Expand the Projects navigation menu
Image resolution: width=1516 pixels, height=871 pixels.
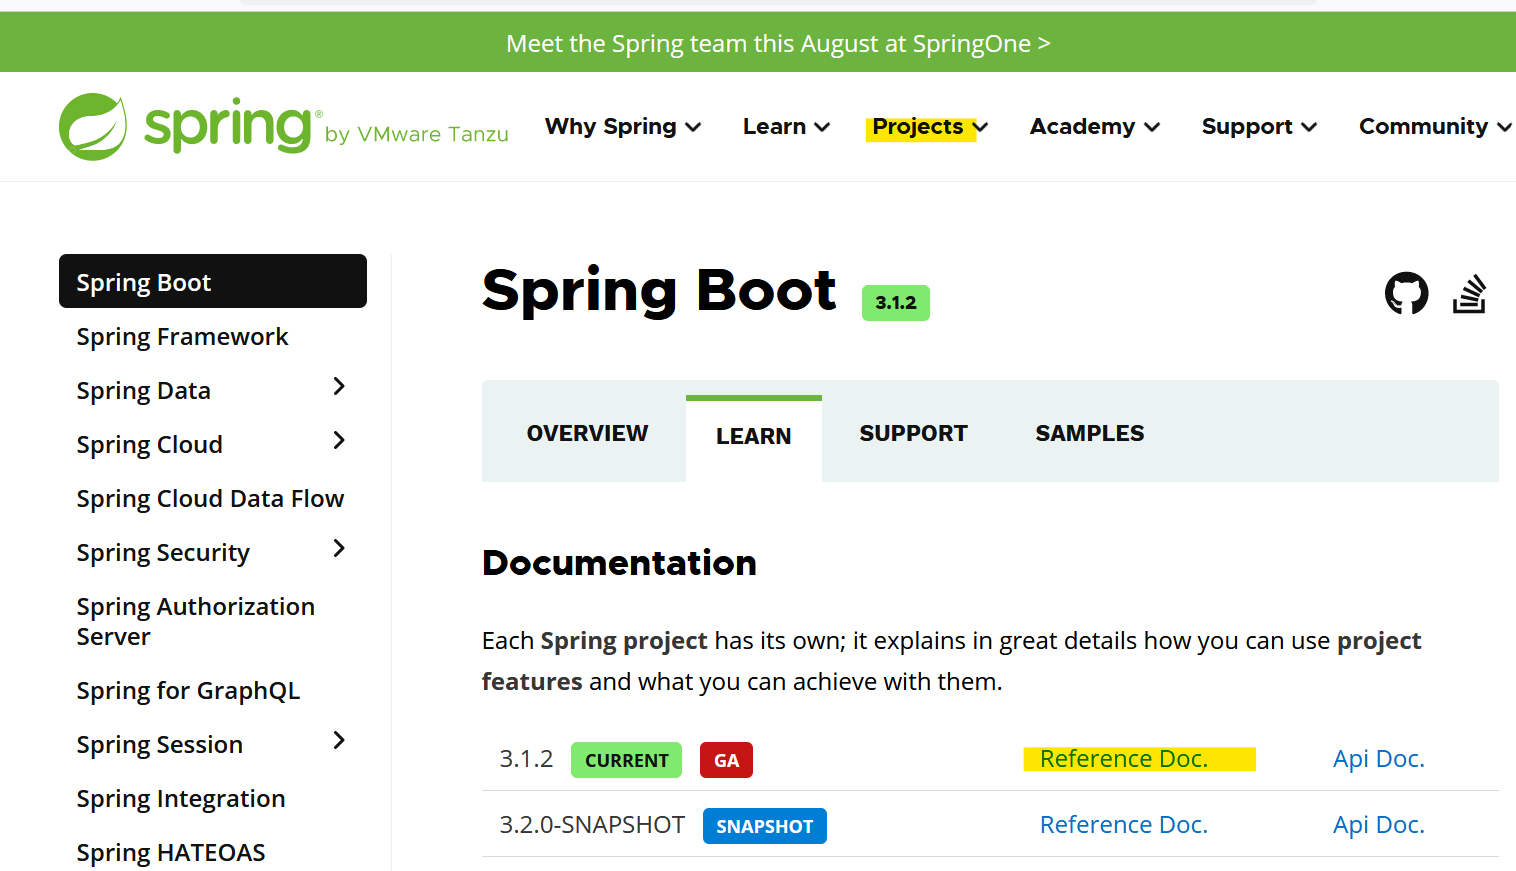(x=930, y=127)
